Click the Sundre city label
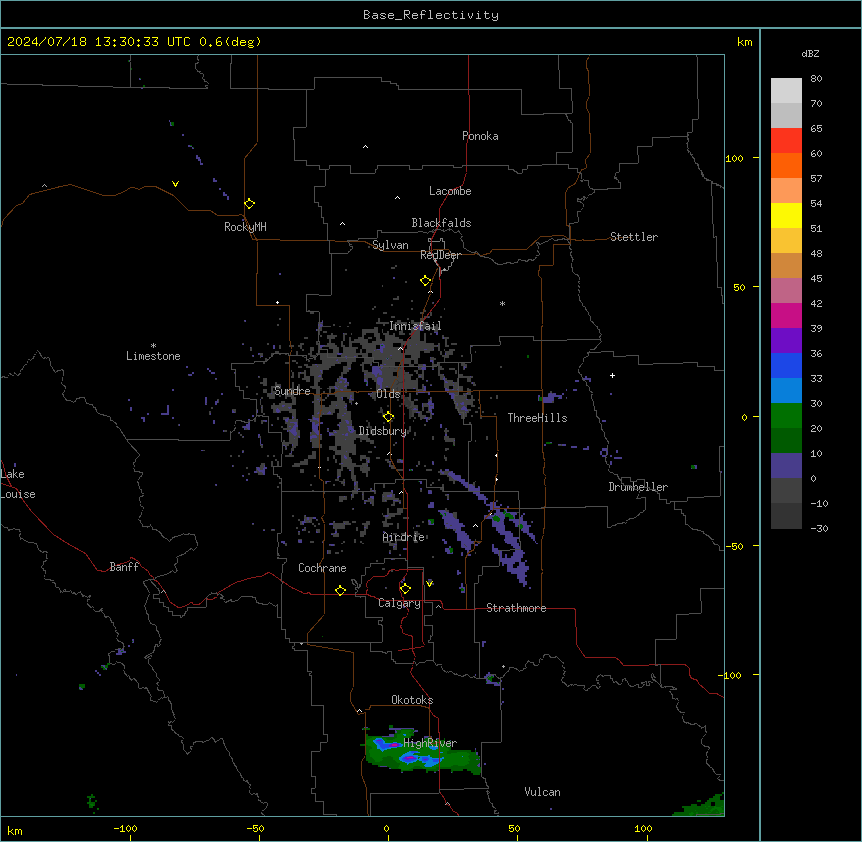Viewport: 862px width, 842px height. (292, 391)
